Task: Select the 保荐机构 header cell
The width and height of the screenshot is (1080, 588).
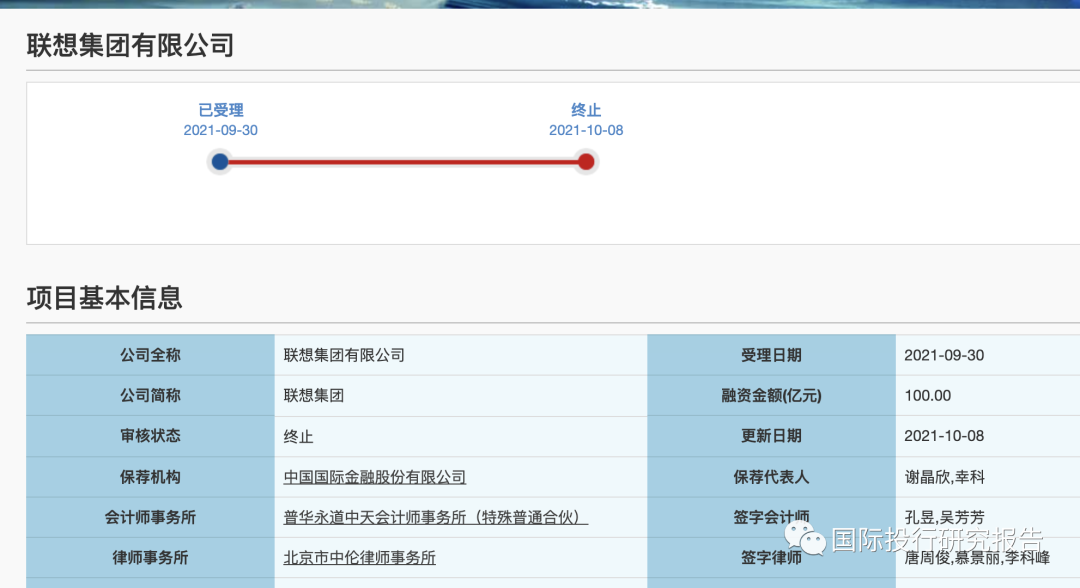Action: 150,477
